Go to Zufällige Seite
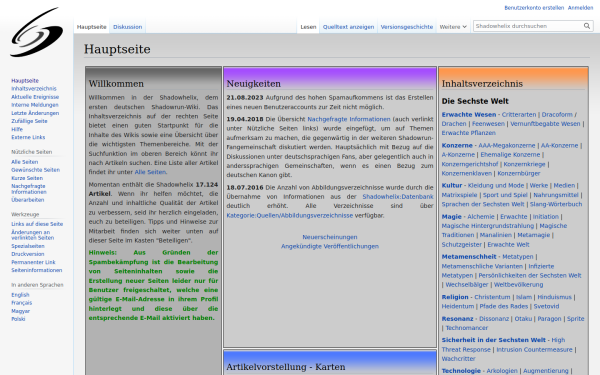 coord(29,121)
